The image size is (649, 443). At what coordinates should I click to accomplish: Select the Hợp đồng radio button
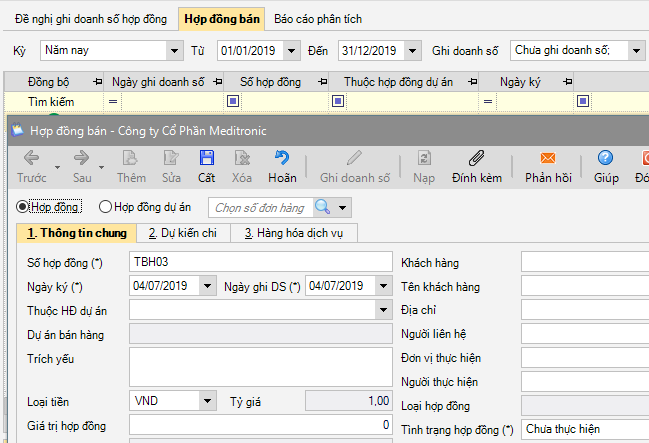[x=24, y=206]
